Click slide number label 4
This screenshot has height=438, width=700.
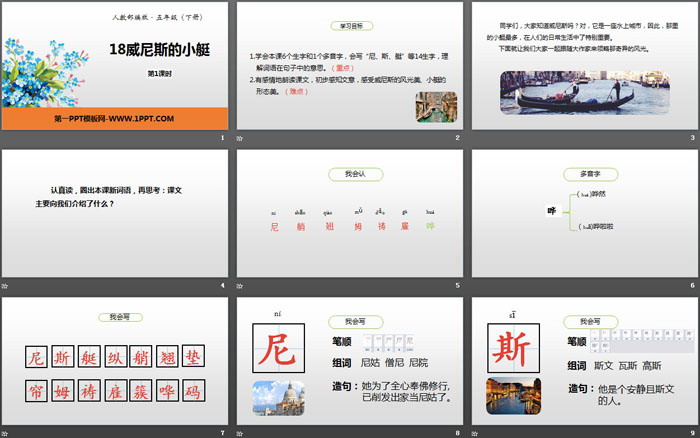222,285
